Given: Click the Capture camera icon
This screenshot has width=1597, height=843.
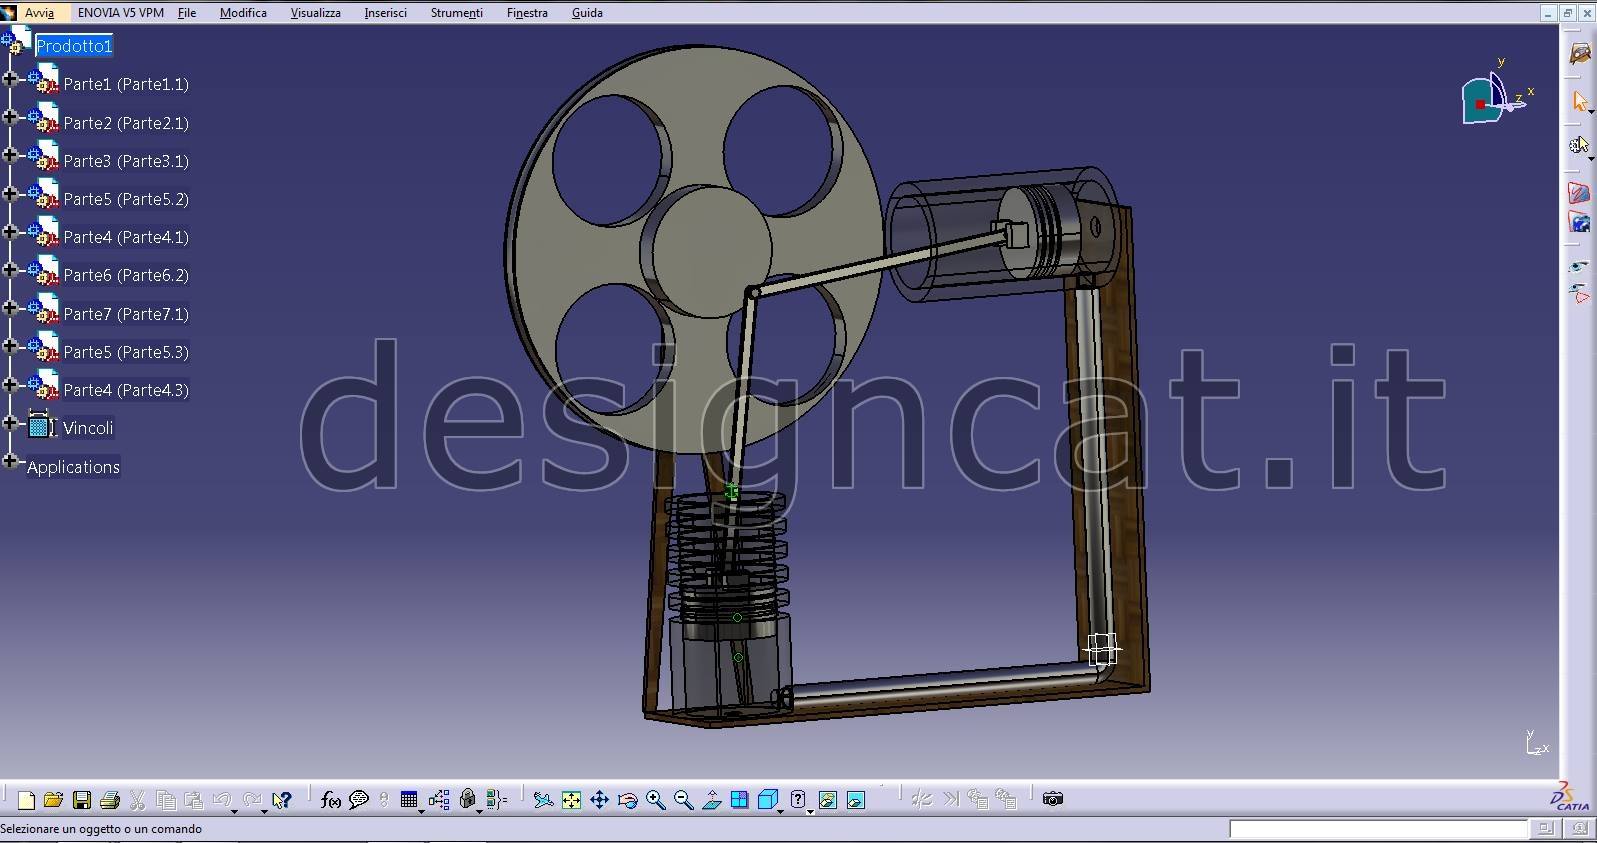Looking at the screenshot, I should (1052, 799).
